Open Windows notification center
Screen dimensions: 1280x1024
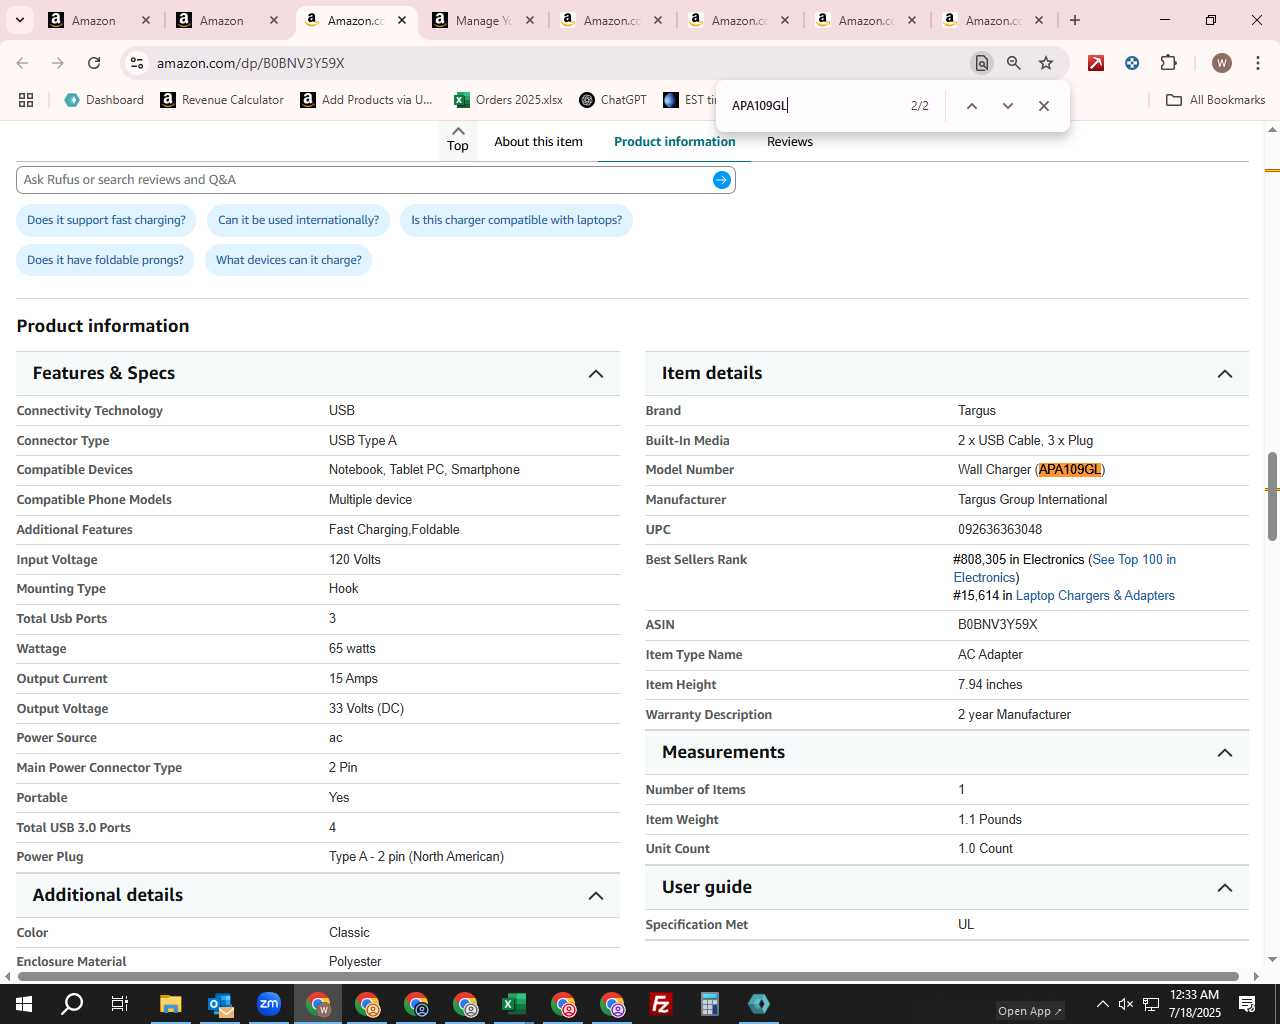tap(1247, 1004)
